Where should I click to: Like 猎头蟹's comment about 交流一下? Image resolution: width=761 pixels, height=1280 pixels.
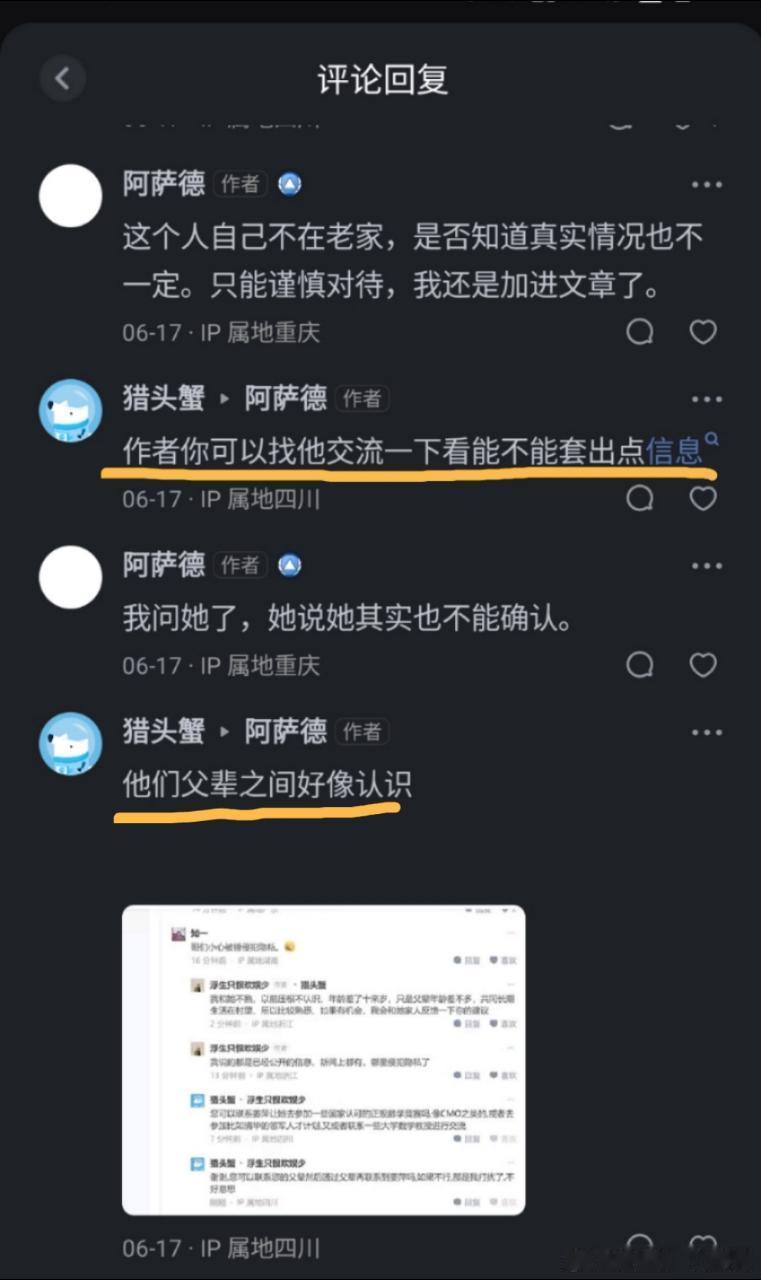(704, 498)
